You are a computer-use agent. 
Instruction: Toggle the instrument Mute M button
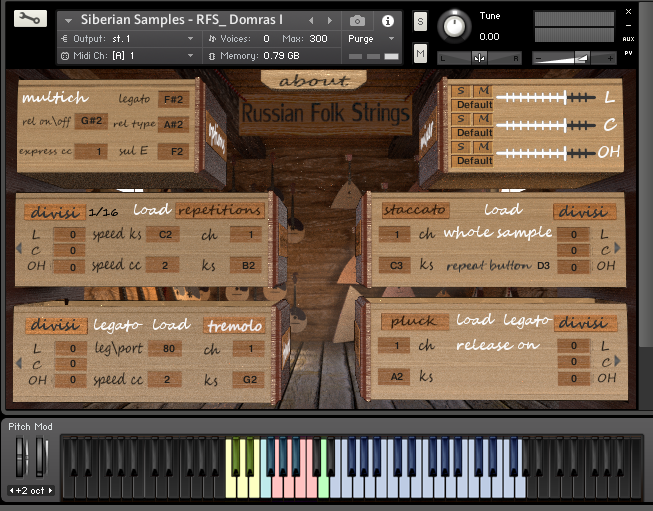pos(420,53)
